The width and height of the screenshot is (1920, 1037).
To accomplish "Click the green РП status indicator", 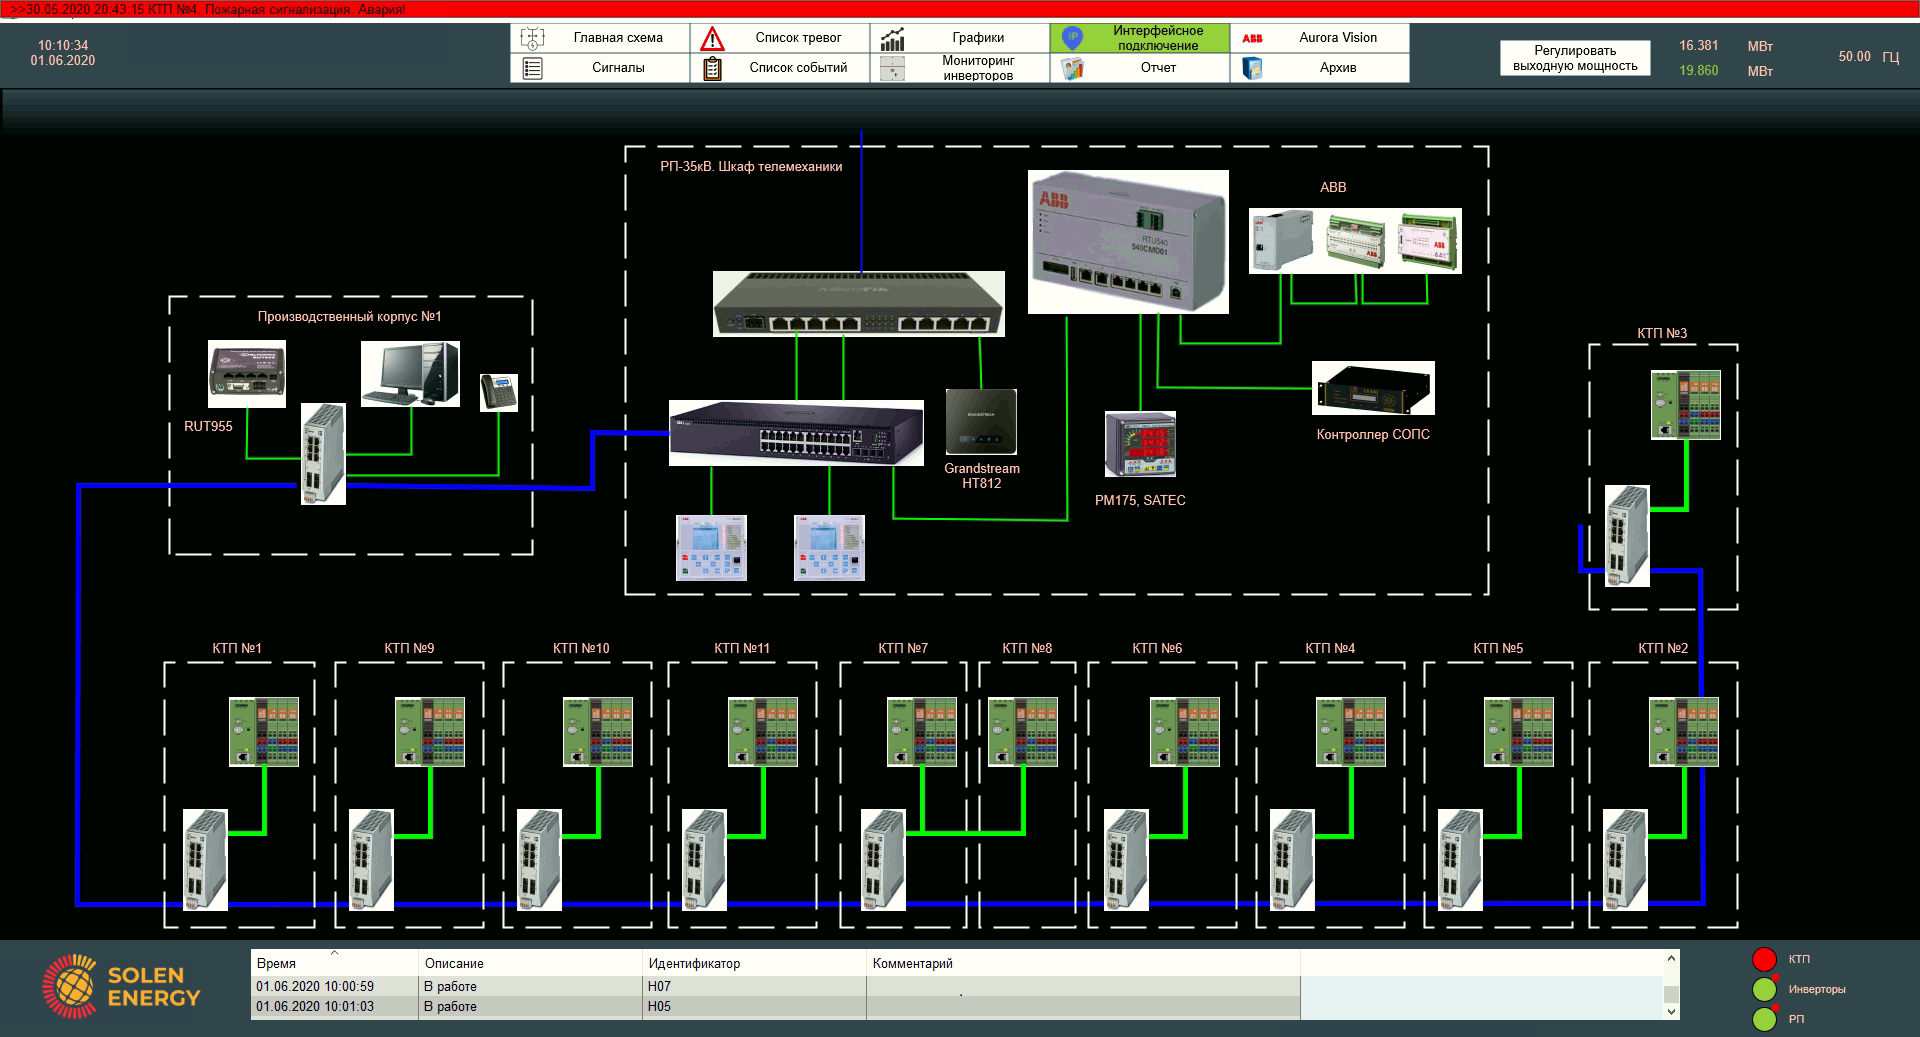I will 1764,1020.
